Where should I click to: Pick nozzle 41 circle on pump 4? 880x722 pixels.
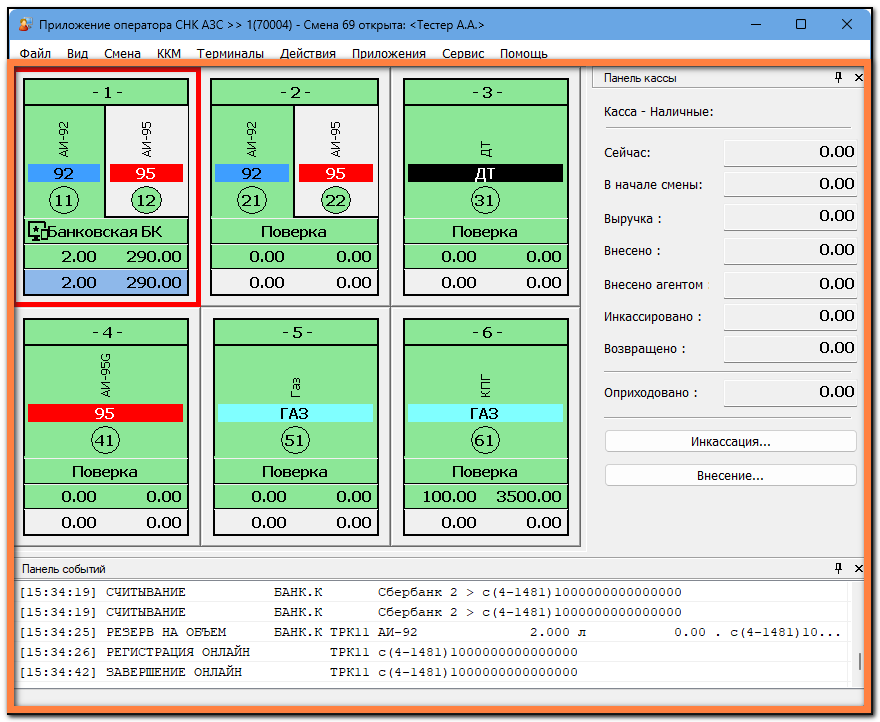105,440
